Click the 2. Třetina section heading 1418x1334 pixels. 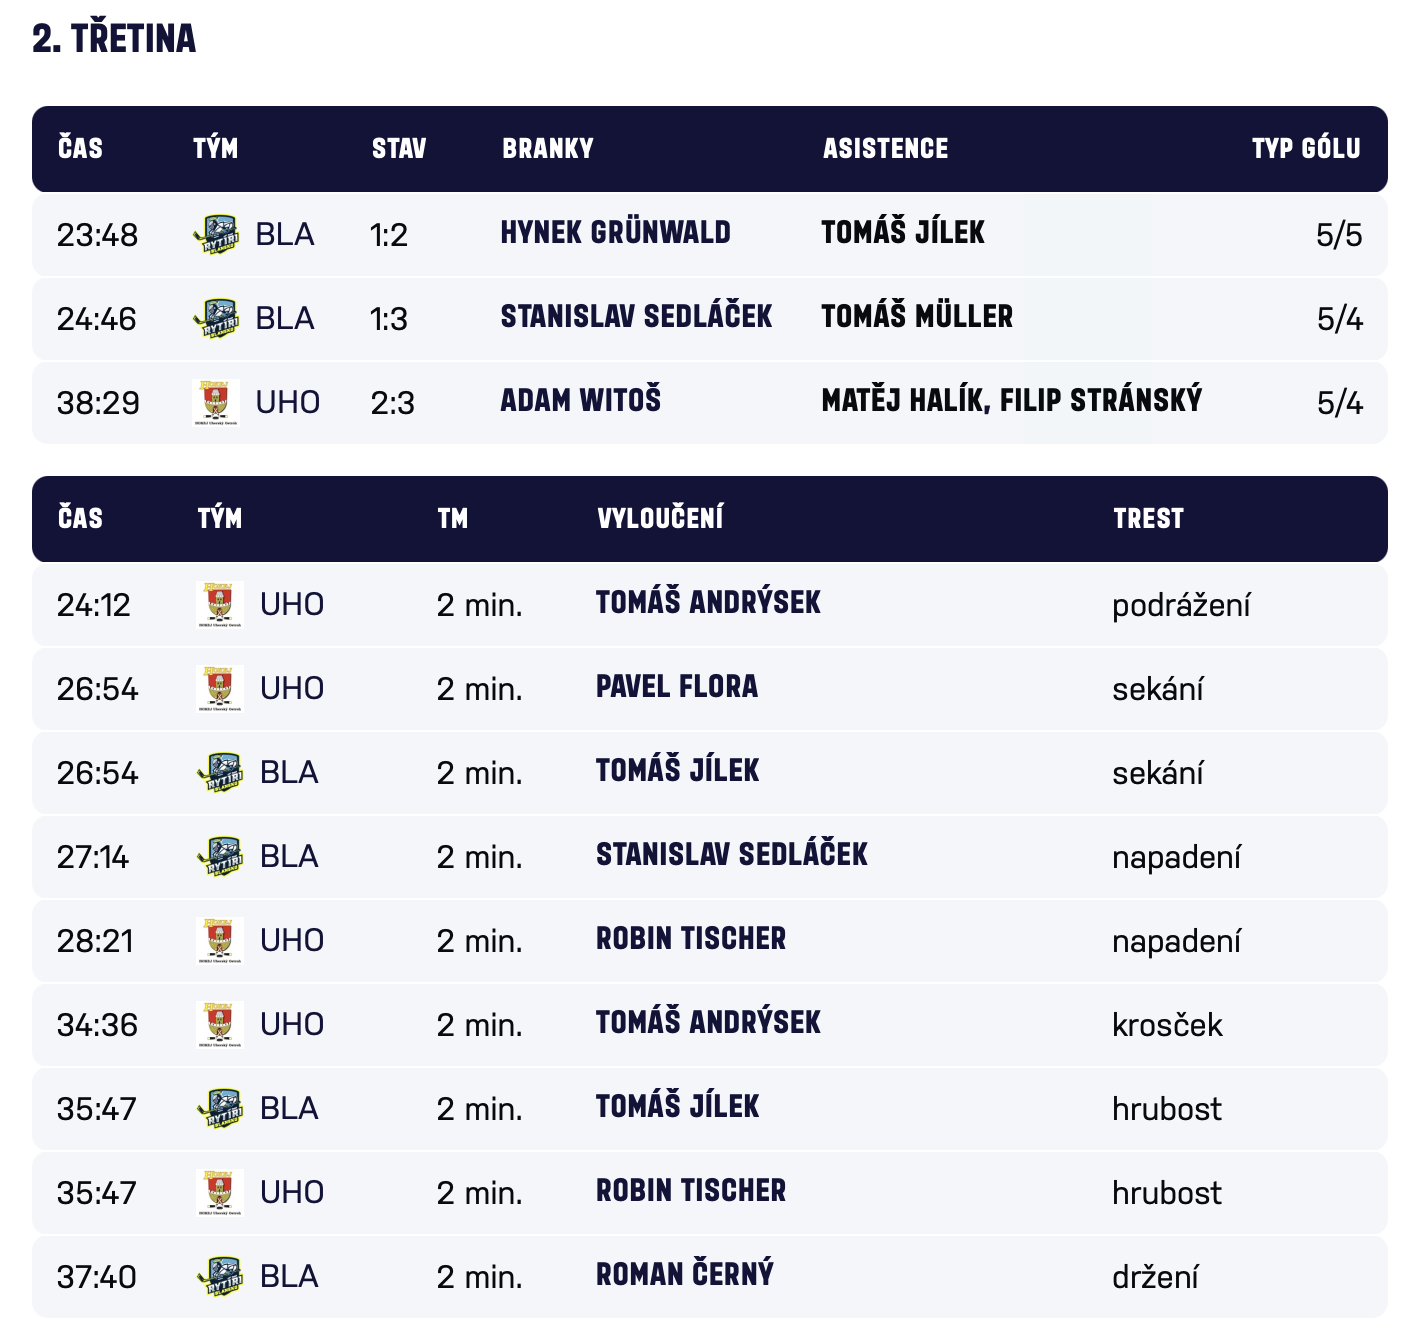[x=114, y=39]
